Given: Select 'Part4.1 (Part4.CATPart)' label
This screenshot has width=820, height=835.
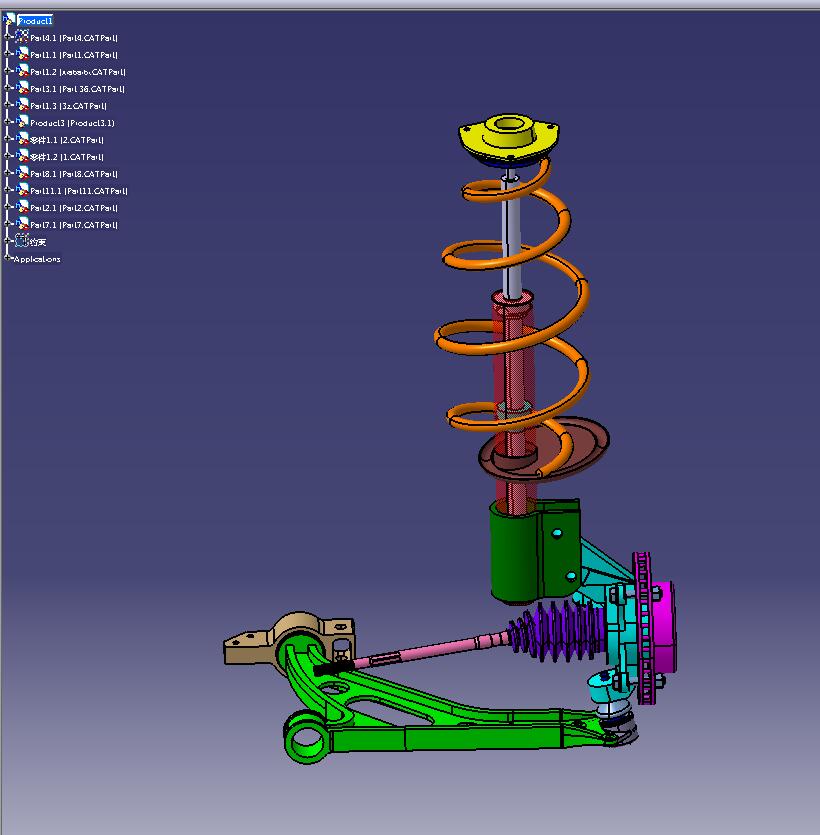Looking at the screenshot, I should tap(73, 38).
